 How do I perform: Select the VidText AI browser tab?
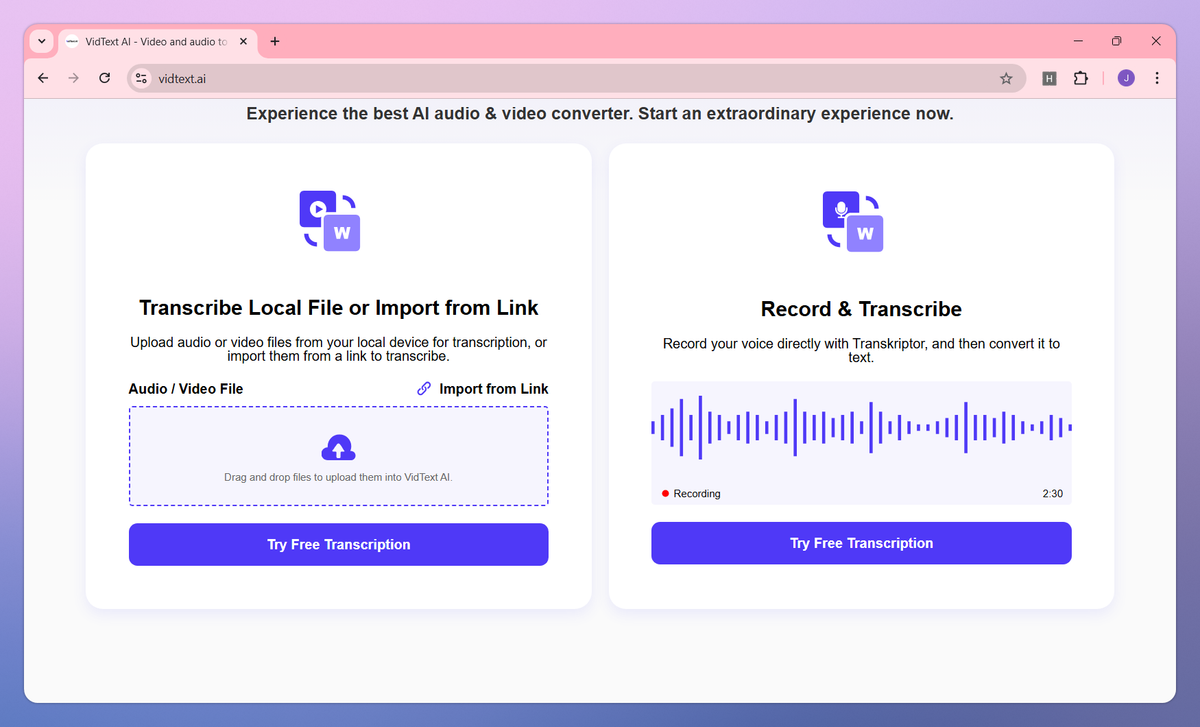[158, 41]
